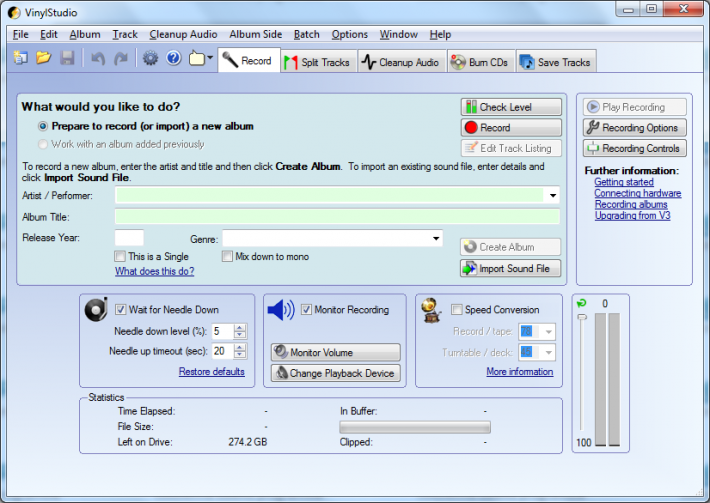The width and height of the screenshot is (710, 503).
Task: Click the blue speaker icon
Action: point(281,310)
